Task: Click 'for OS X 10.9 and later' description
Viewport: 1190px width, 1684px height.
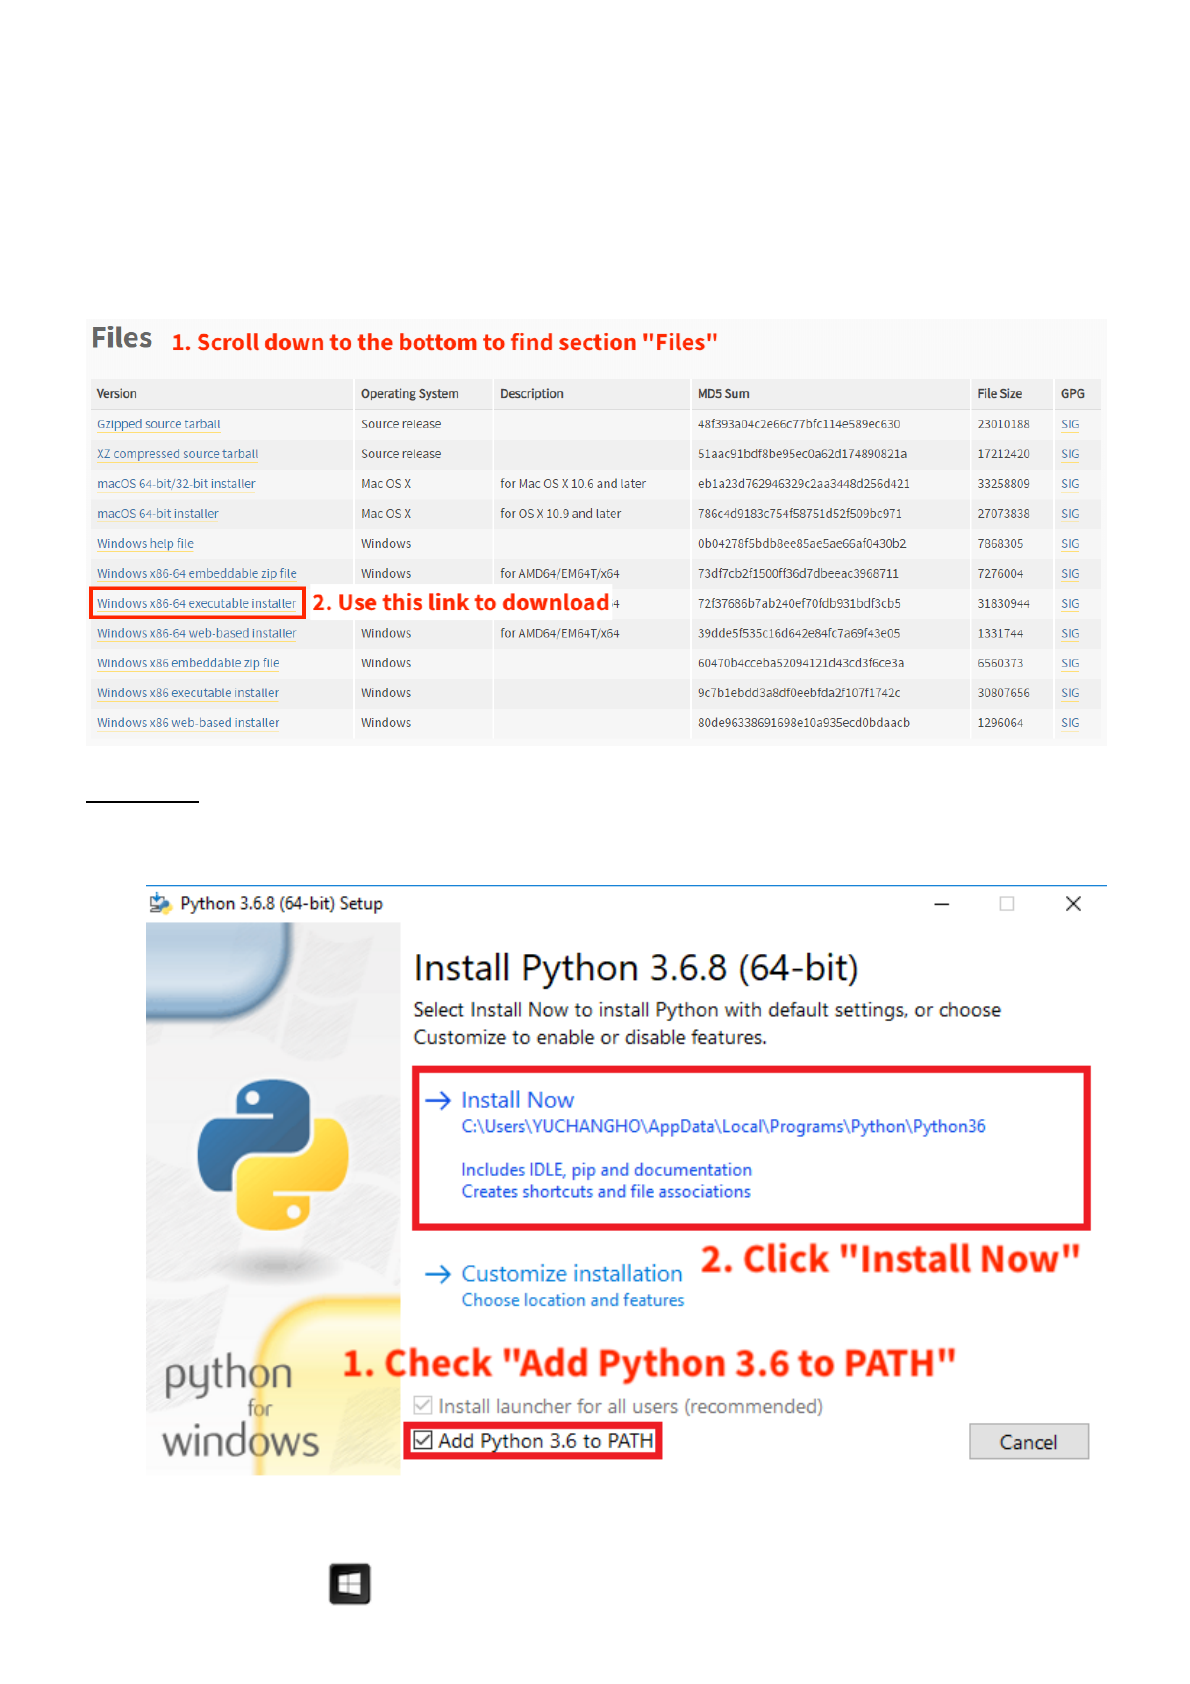Action: point(560,514)
